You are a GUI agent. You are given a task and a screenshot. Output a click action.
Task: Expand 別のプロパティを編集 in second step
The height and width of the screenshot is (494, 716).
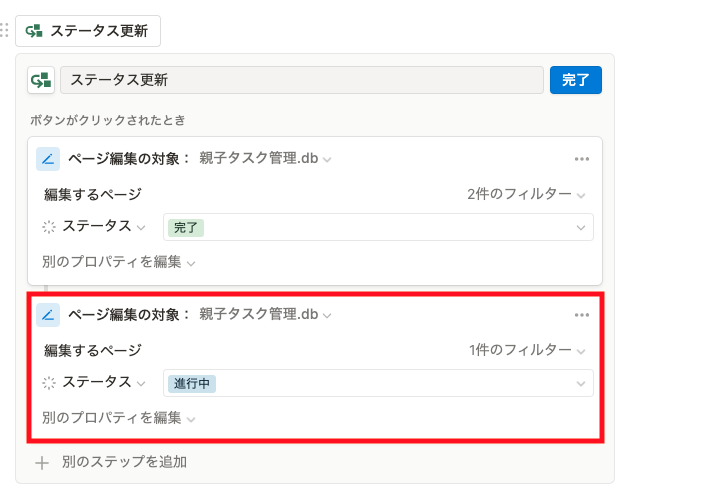(x=118, y=418)
